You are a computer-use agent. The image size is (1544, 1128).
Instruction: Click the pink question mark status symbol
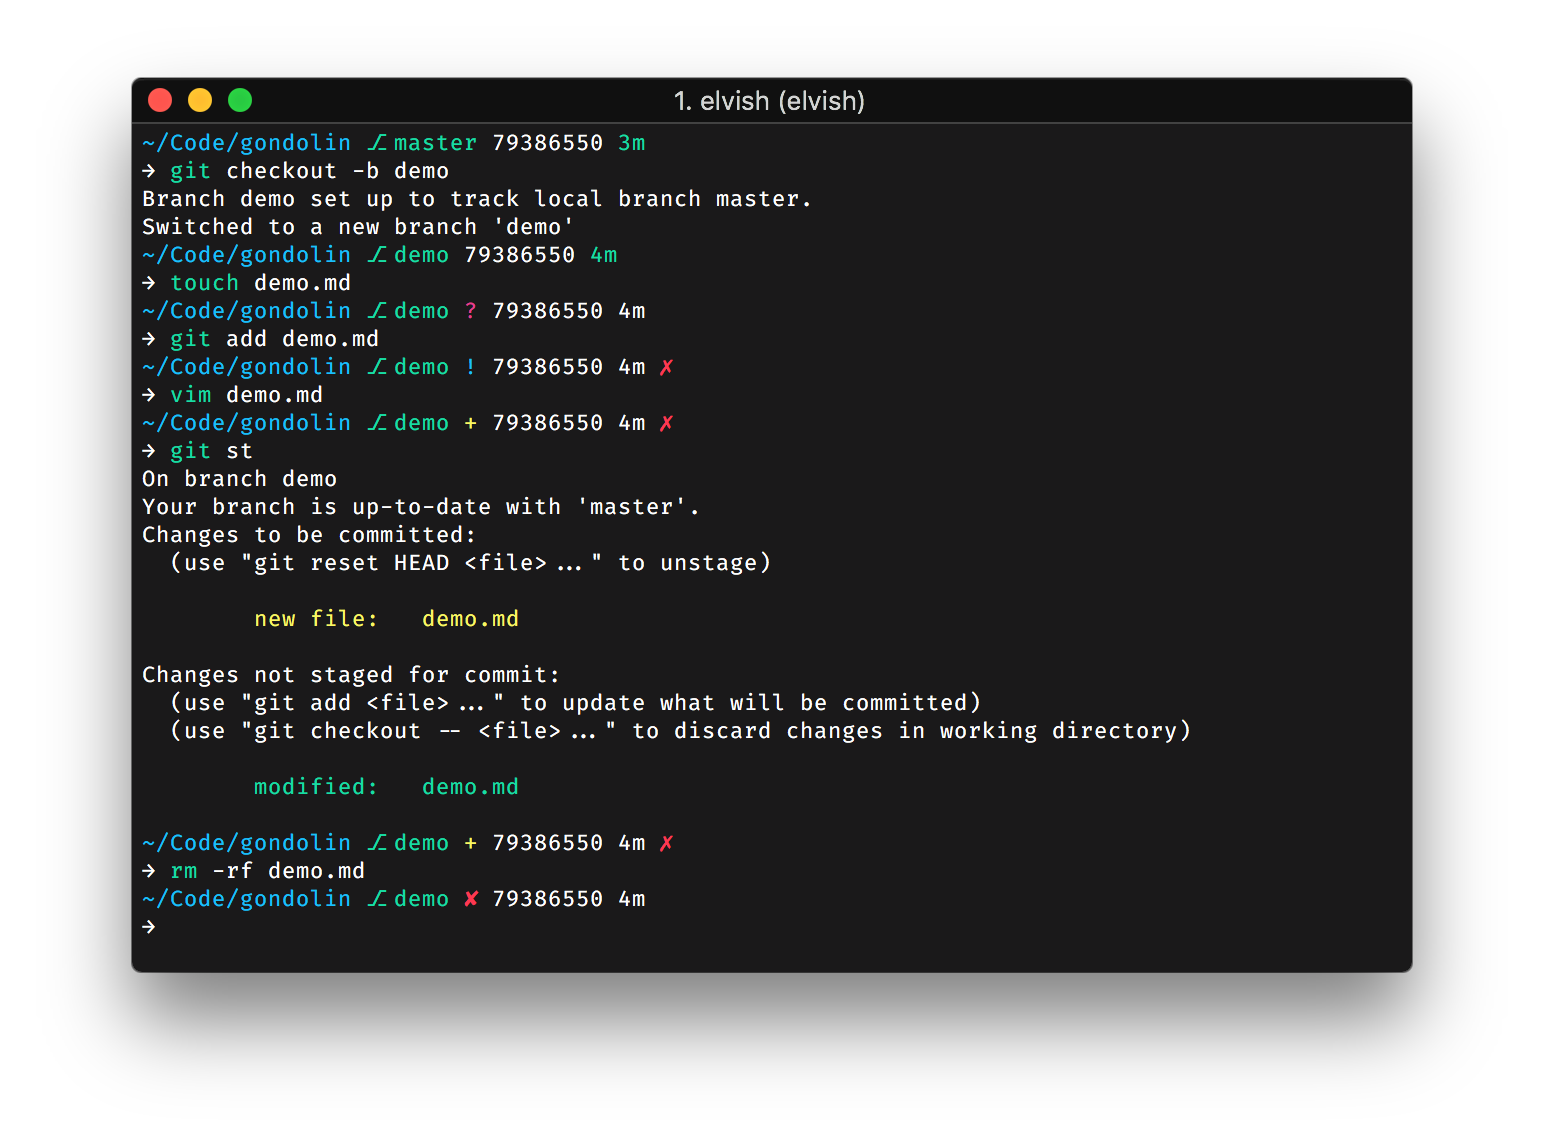(x=471, y=311)
